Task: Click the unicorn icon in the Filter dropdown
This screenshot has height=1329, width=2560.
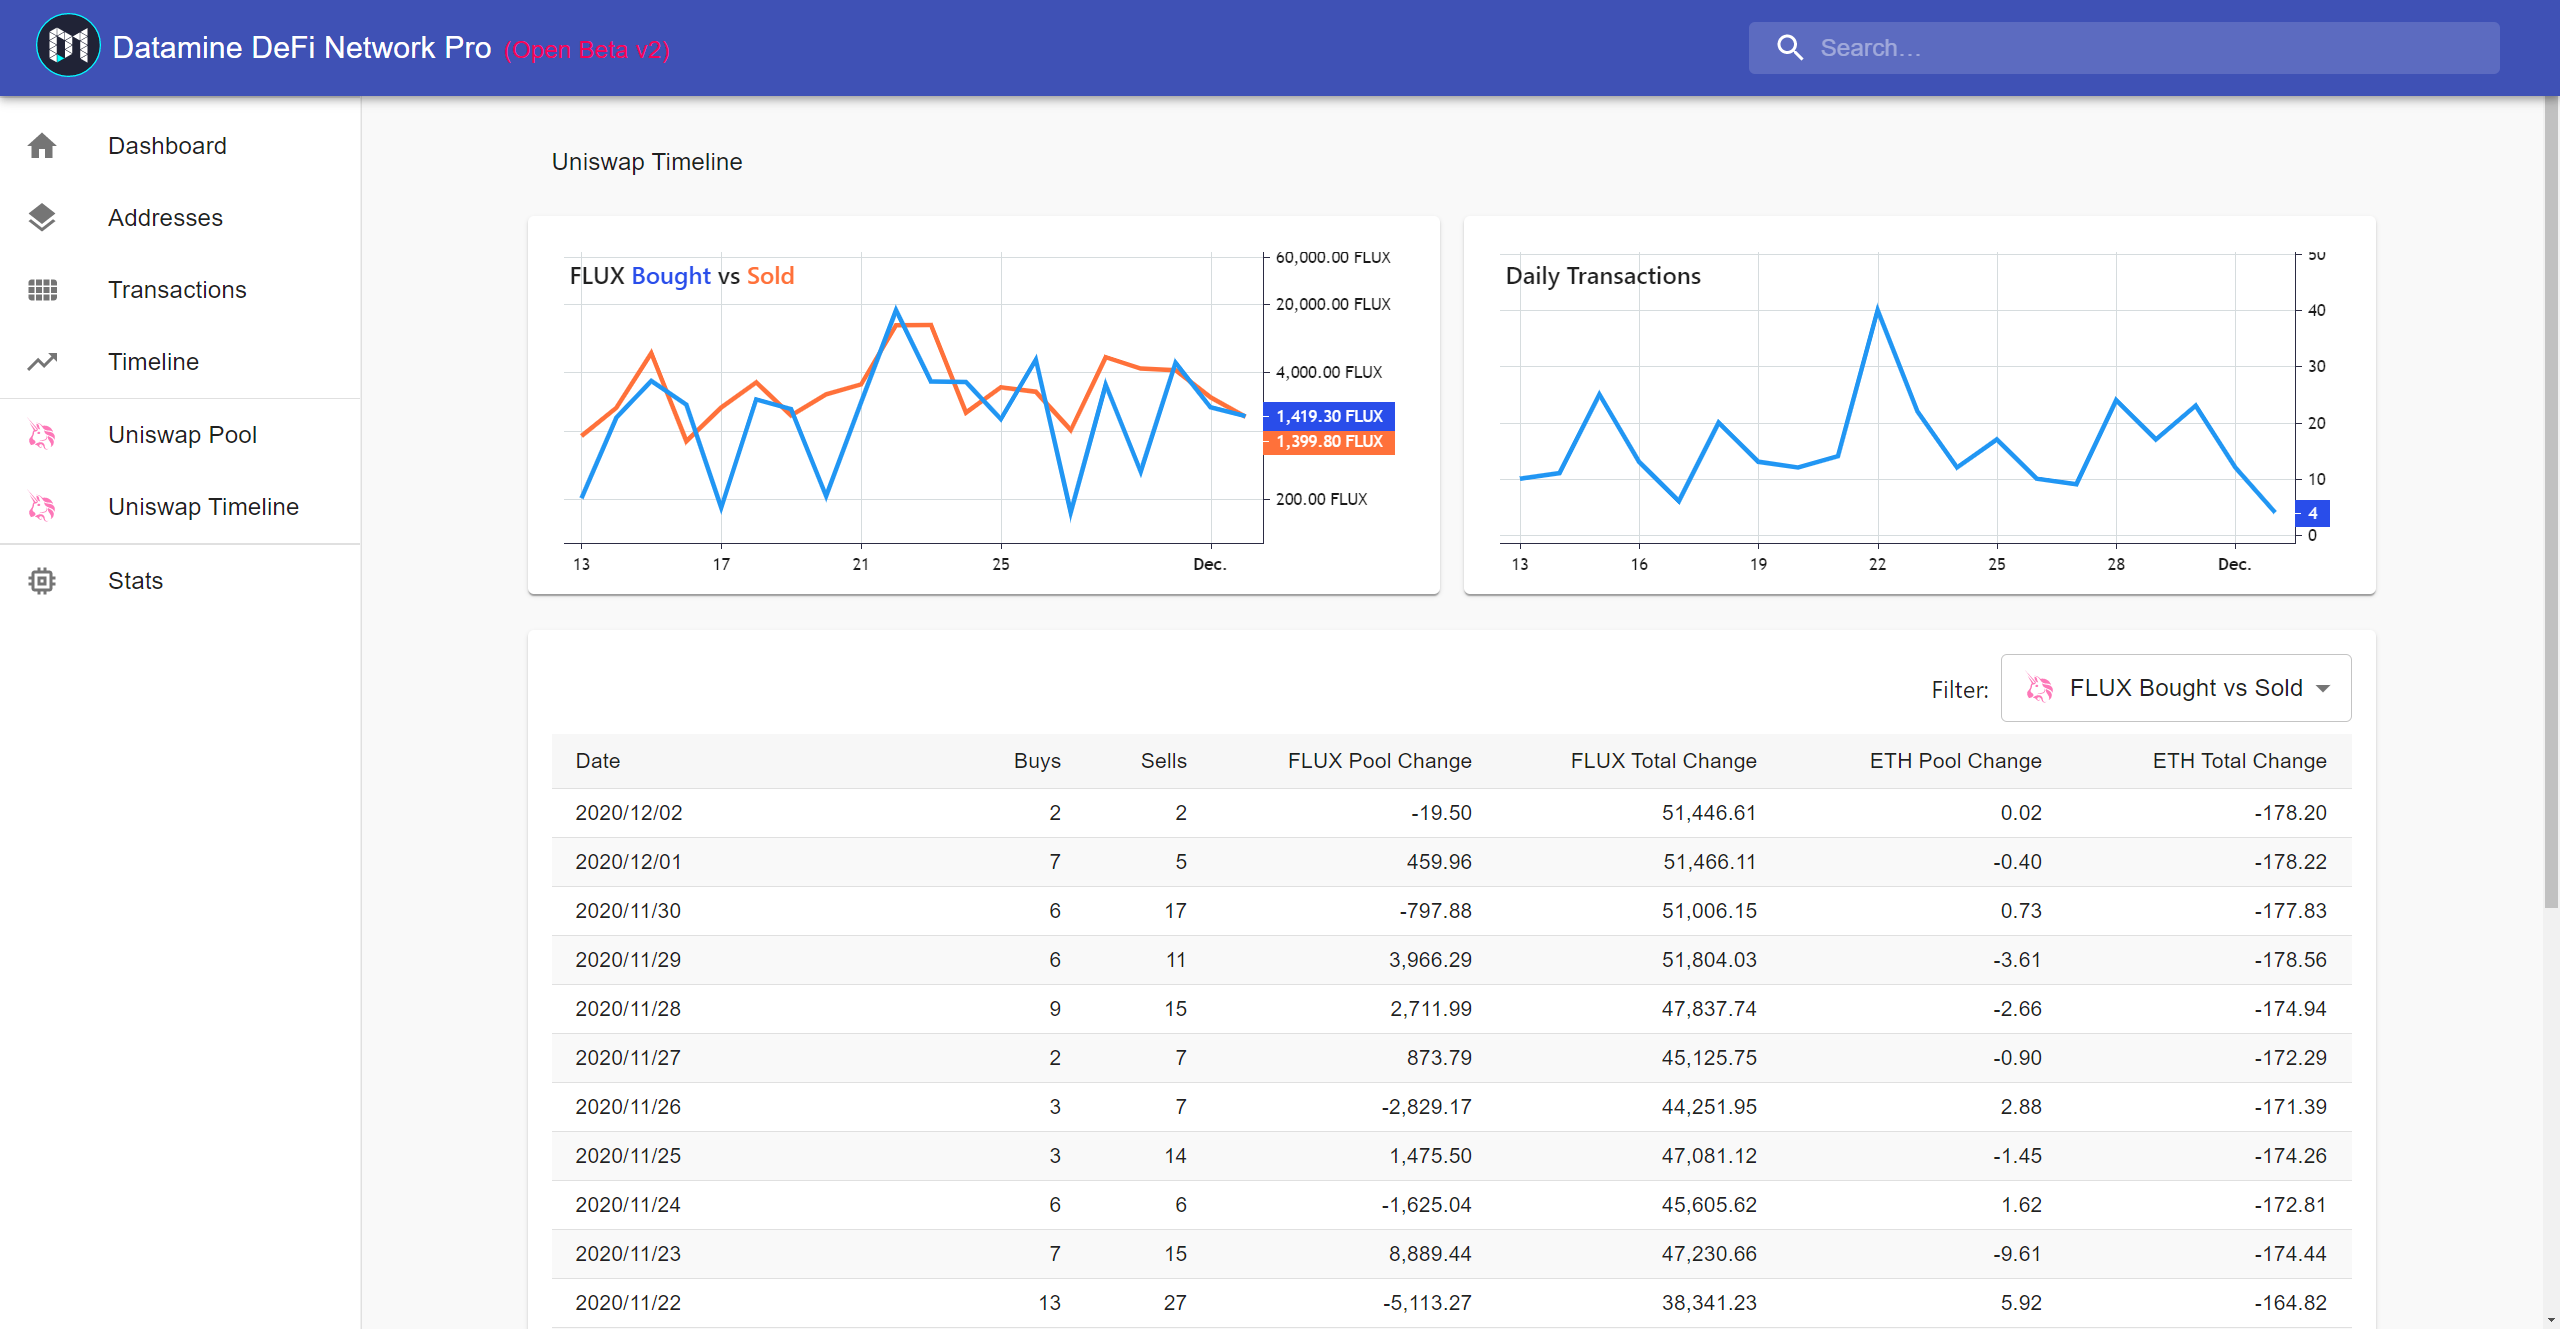Action: click(2039, 688)
